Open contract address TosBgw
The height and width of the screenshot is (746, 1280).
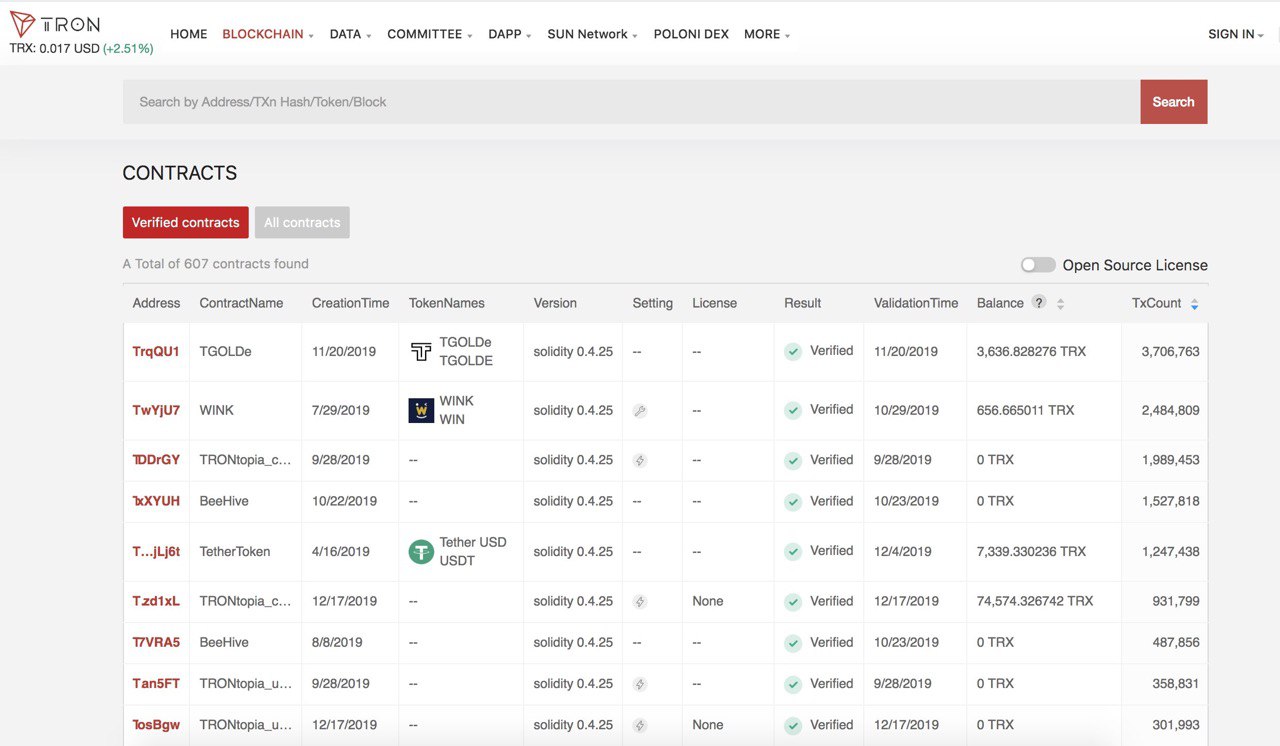click(156, 725)
